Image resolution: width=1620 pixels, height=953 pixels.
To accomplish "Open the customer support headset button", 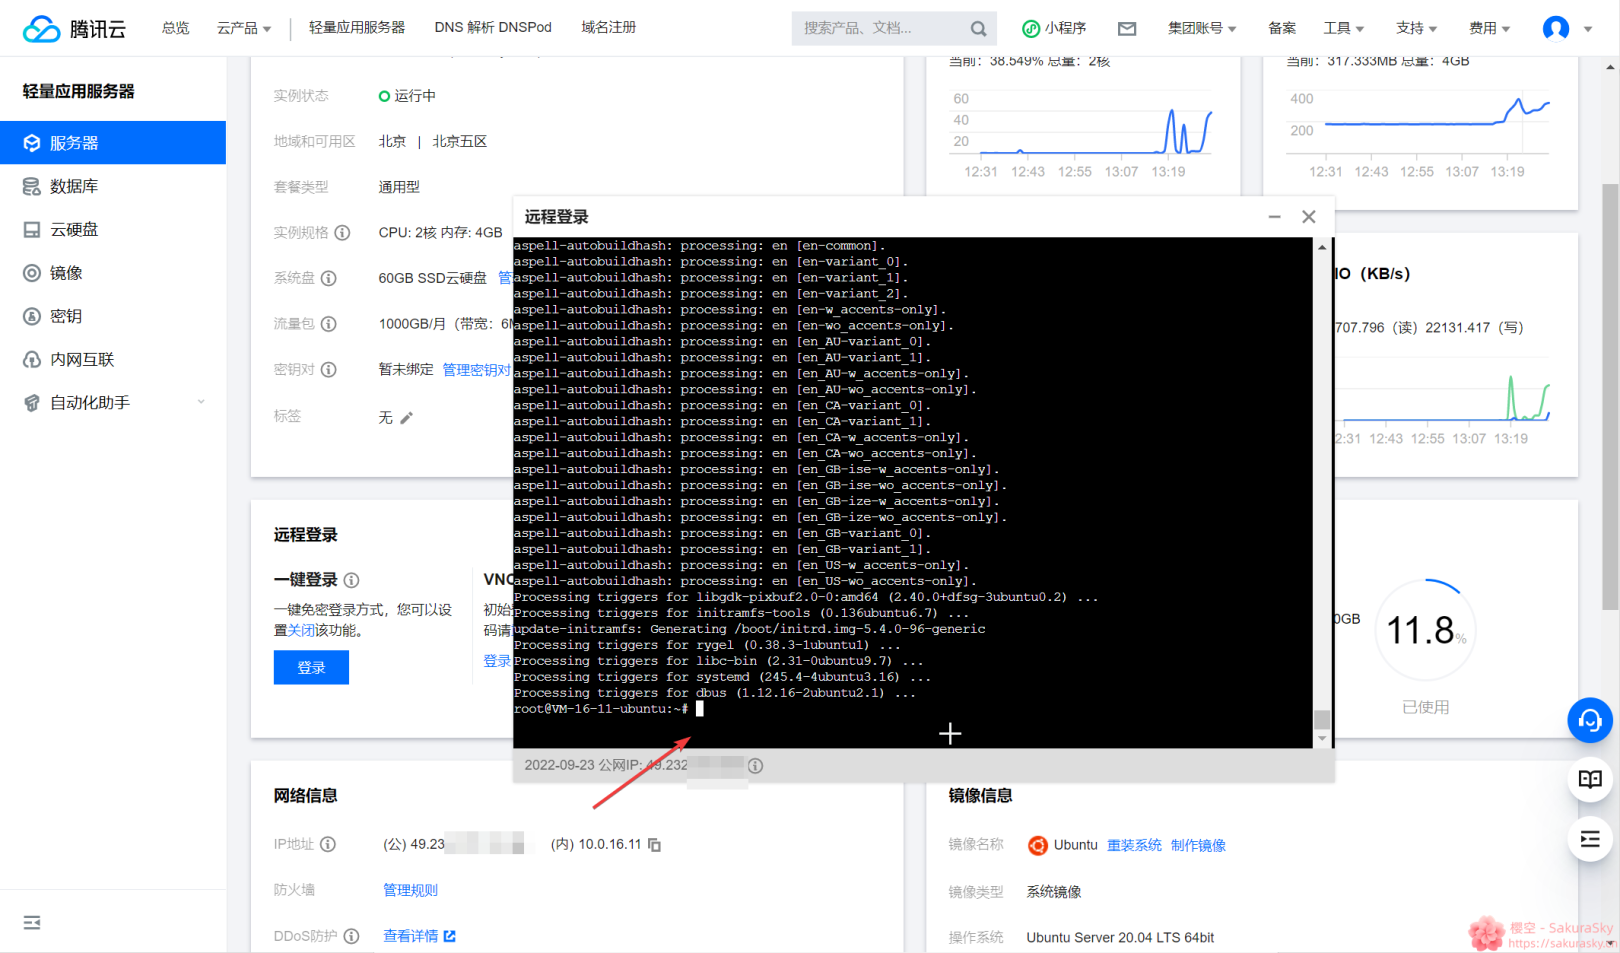I will (x=1590, y=720).
